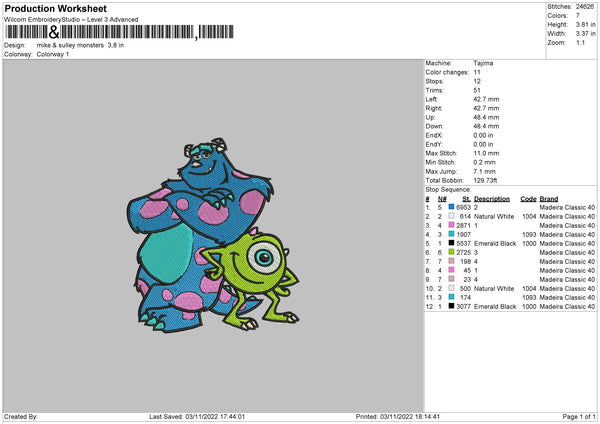The width and height of the screenshot is (600, 424).
Task: Click the design name 'mike & sulley monsters 3,8 in'
Action: (80, 45)
